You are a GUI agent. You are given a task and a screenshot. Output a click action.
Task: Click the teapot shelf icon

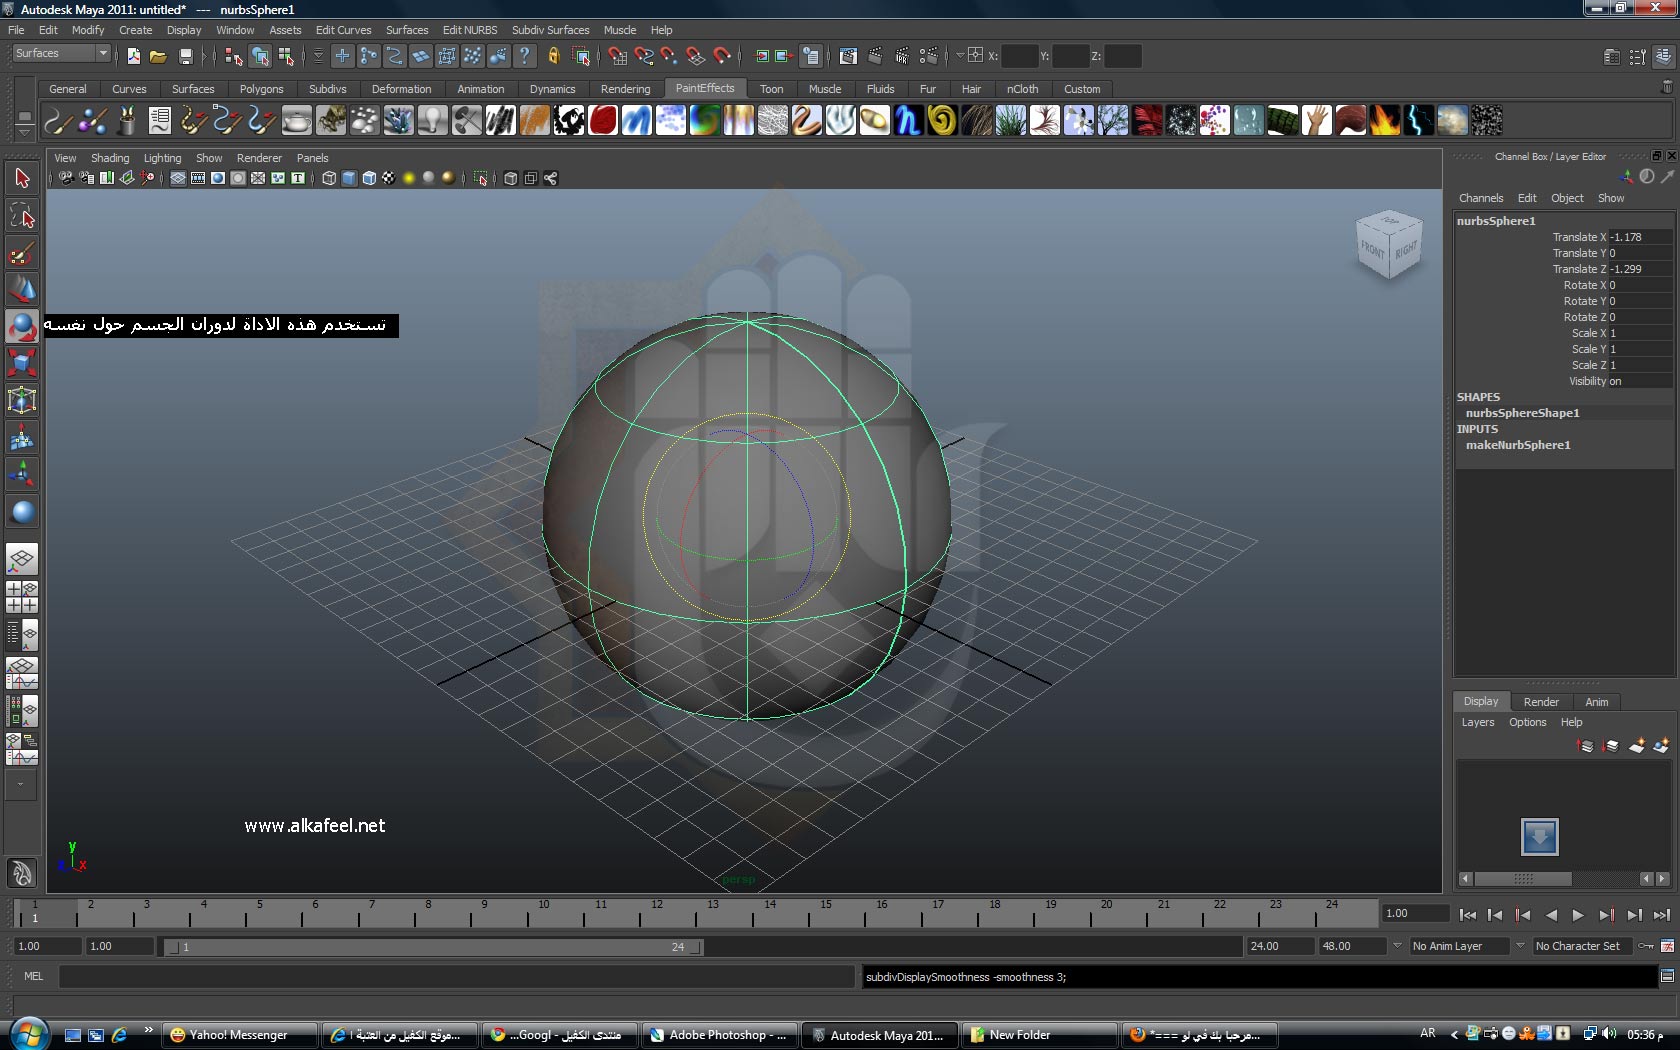tap(297, 121)
